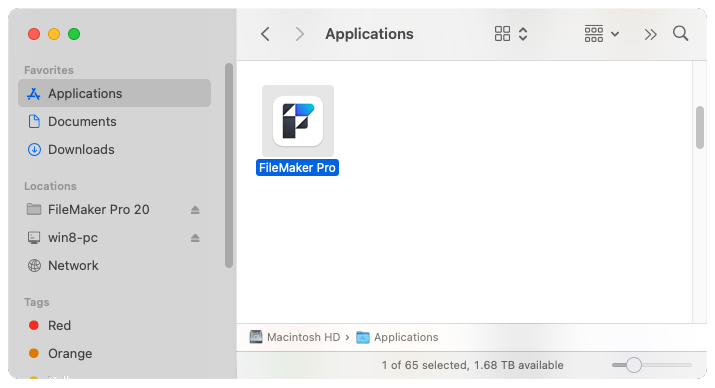The image size is (715, 388).
Task: Show more toolbar items via double chevron
Action: click(x=650, y=34)
